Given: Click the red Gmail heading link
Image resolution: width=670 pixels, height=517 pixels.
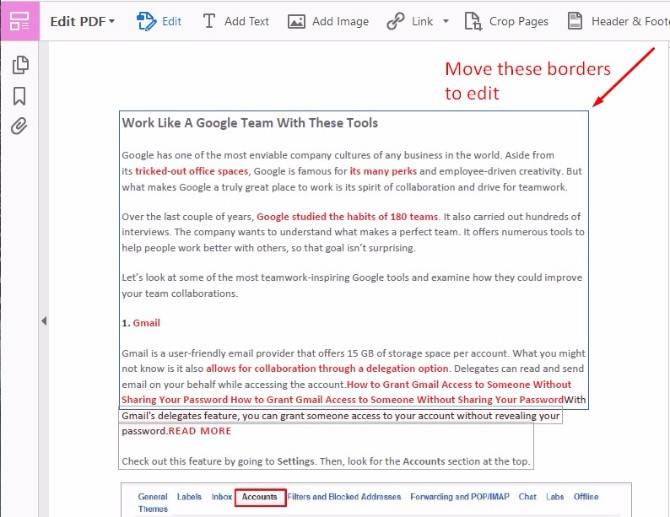Looking at the screenshot, I should (146, 323).
